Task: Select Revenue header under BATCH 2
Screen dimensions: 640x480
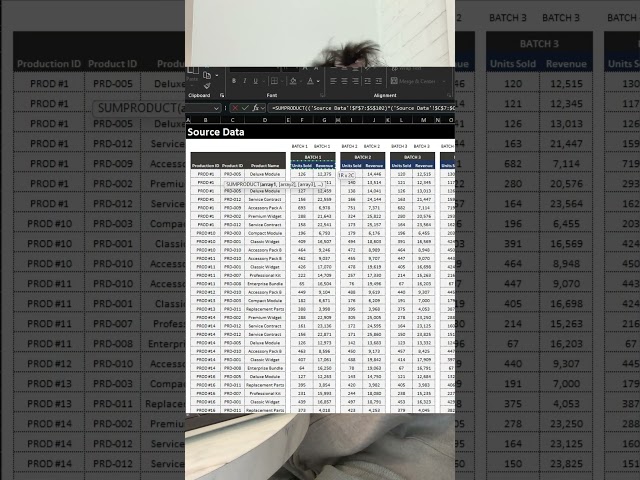Action: click(374, 165)
